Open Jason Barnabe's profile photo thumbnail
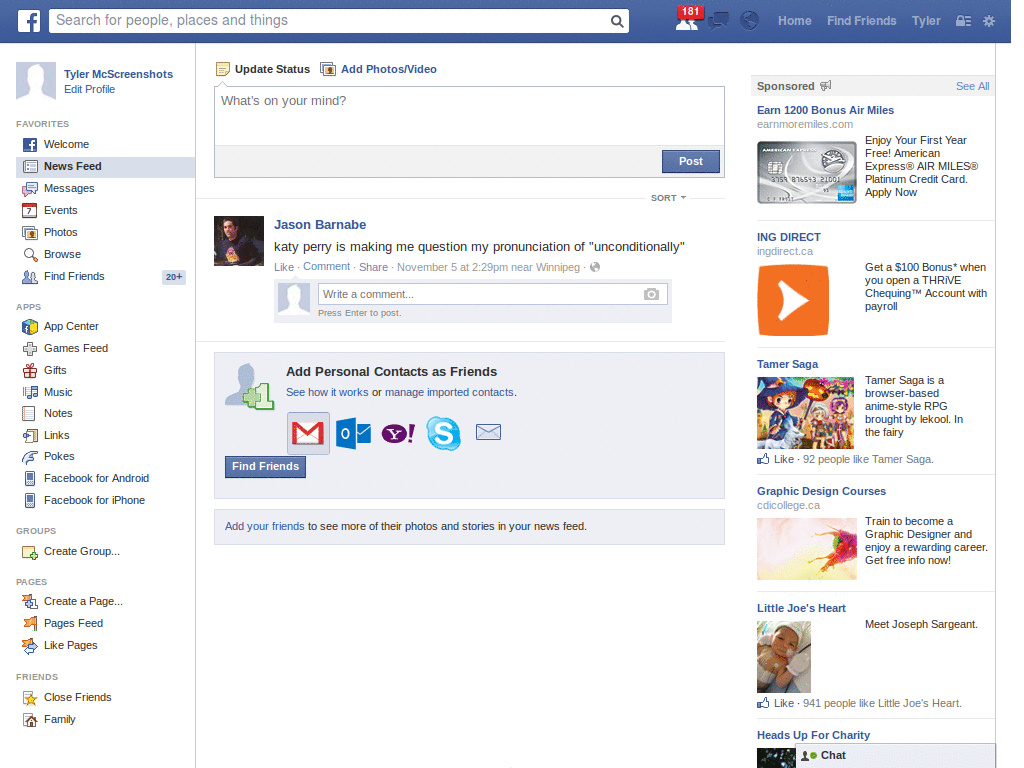Viewport: 1024px width, 768px height. click(239, 241)
